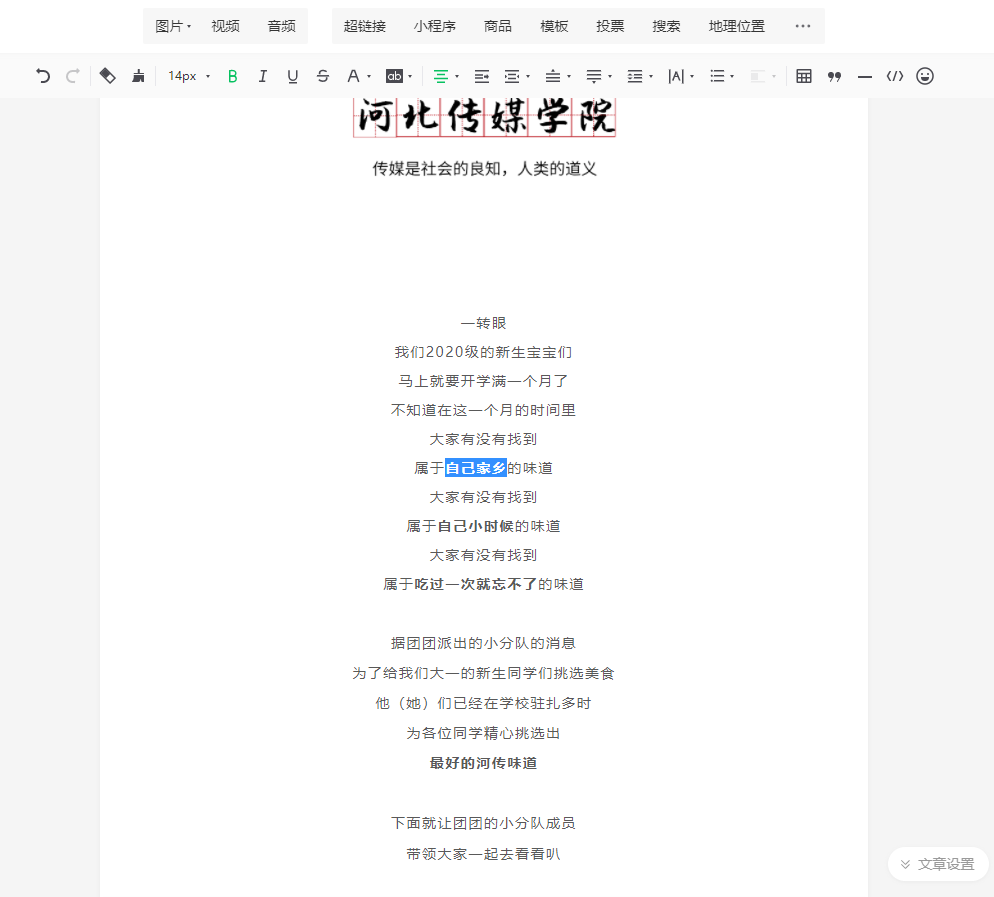This screenshot has height=897, width=994.
Task: Redo the last undone edit
Action: point(73,77)
